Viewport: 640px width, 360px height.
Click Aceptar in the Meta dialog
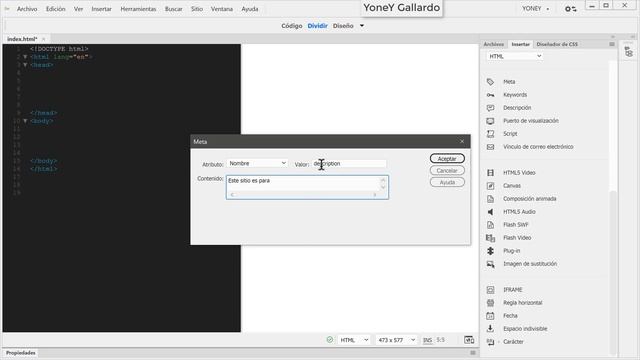pos(447,158)
